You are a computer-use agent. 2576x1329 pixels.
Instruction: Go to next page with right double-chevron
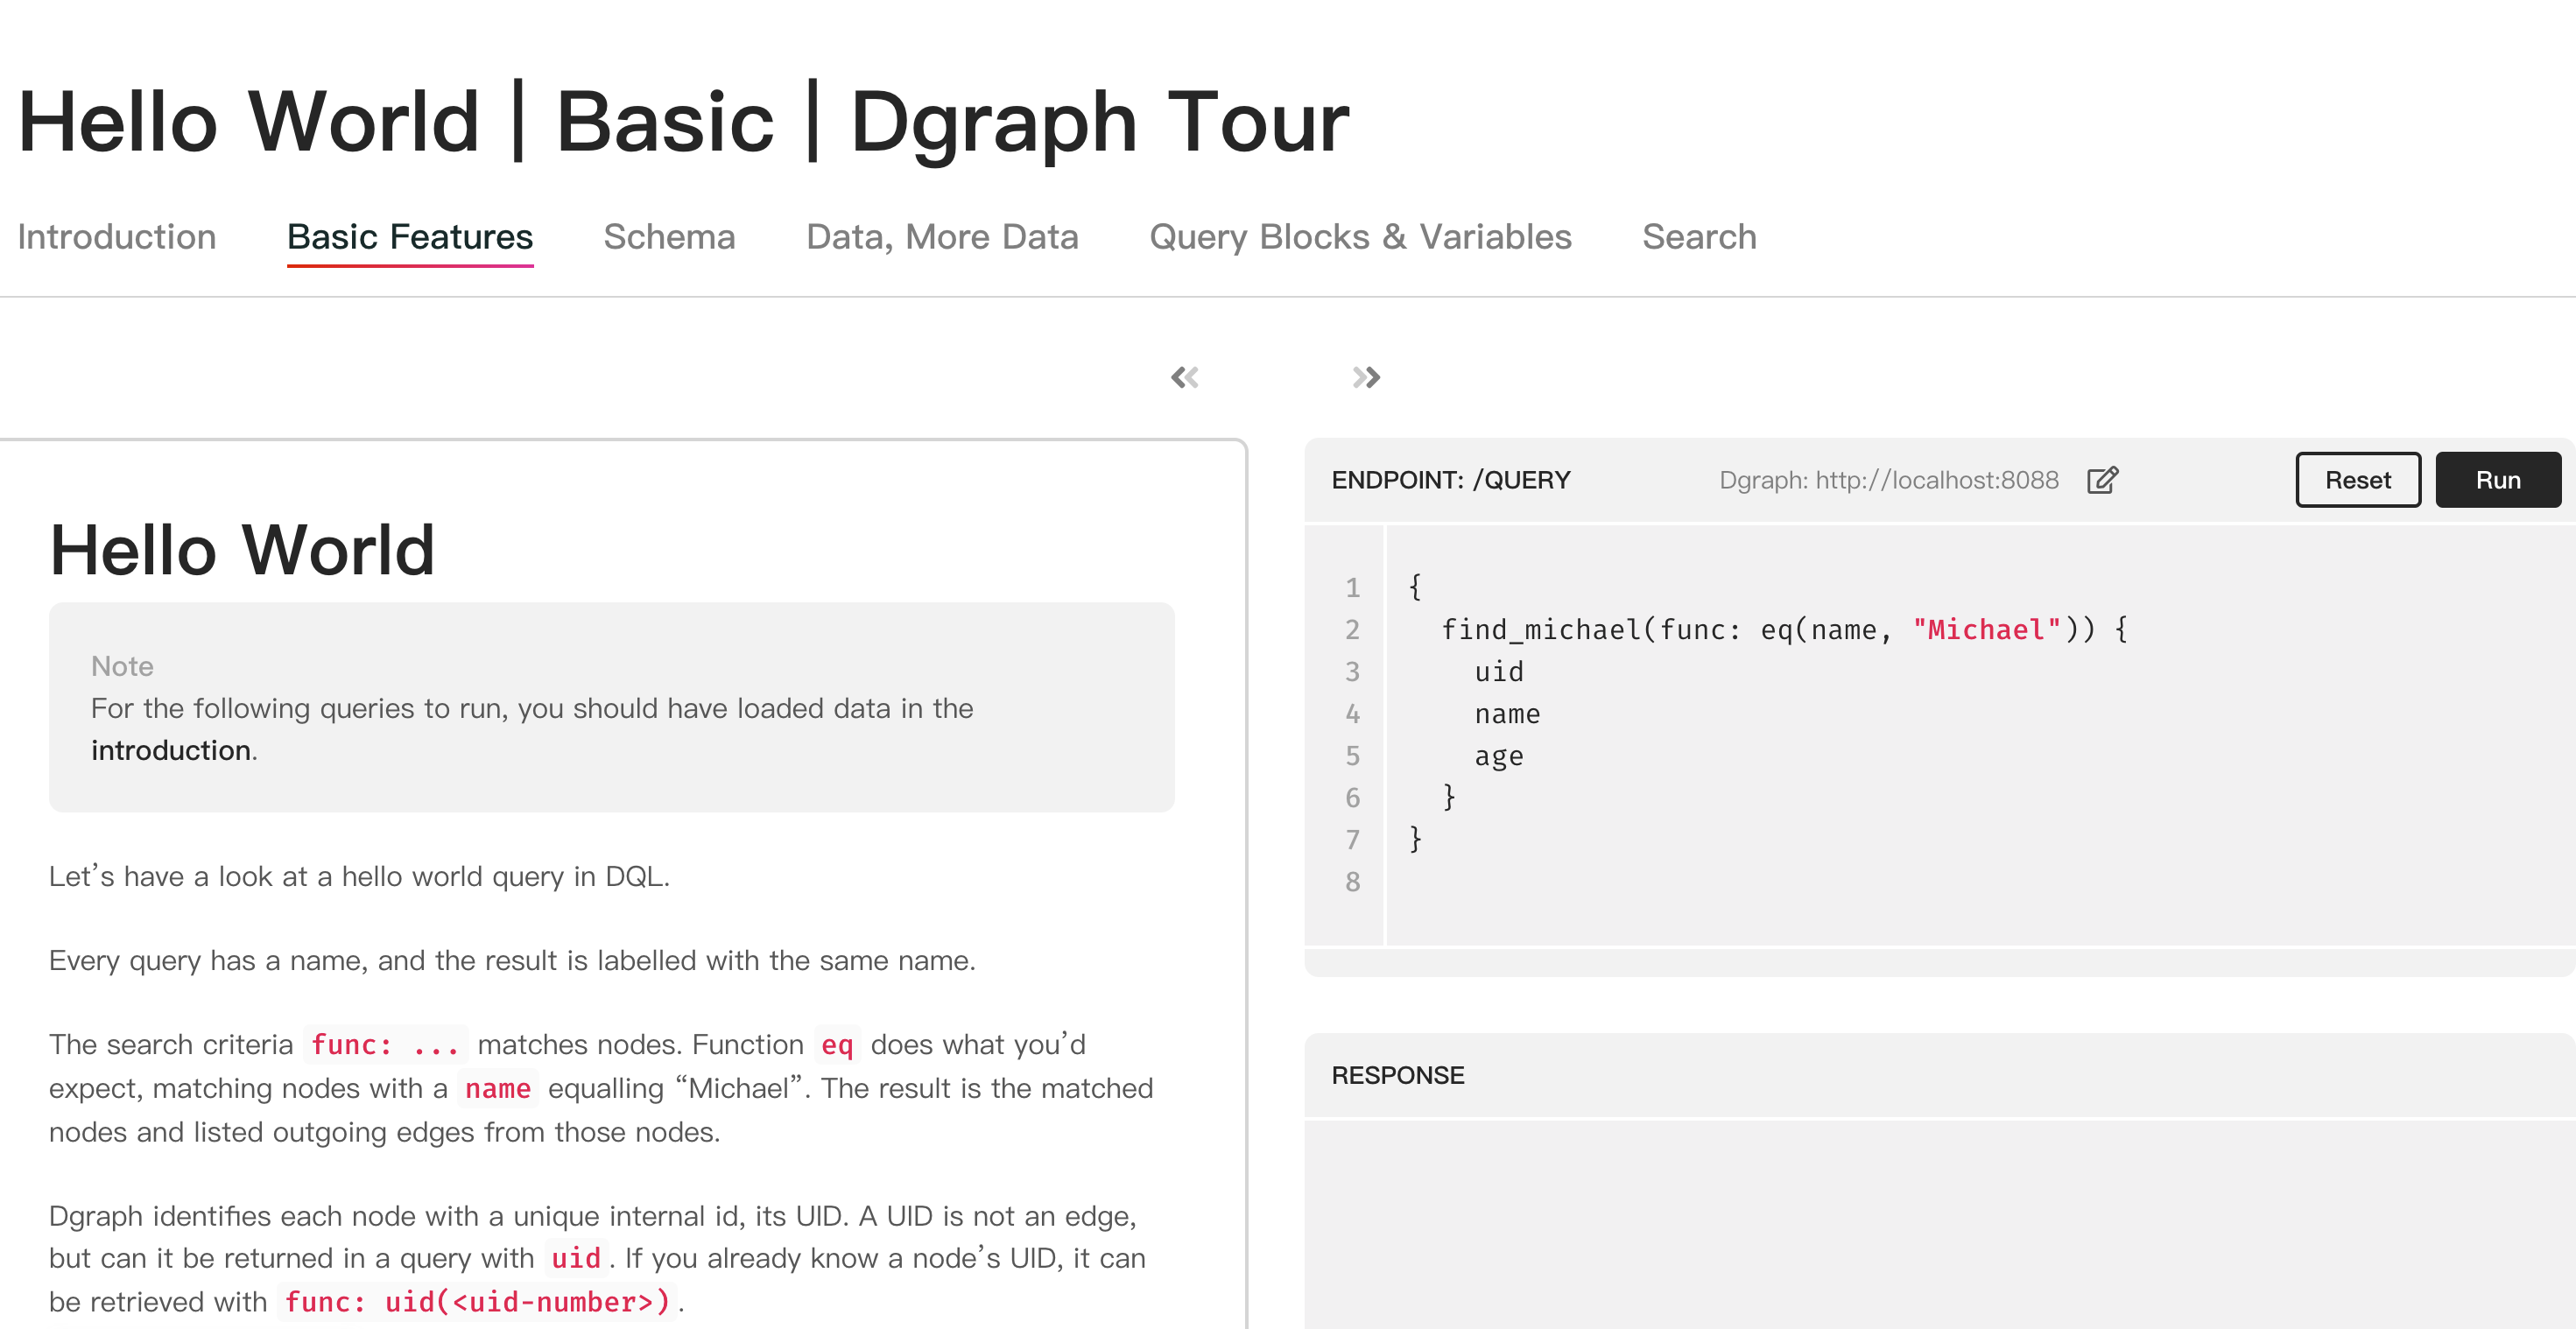pos(1365,376)
